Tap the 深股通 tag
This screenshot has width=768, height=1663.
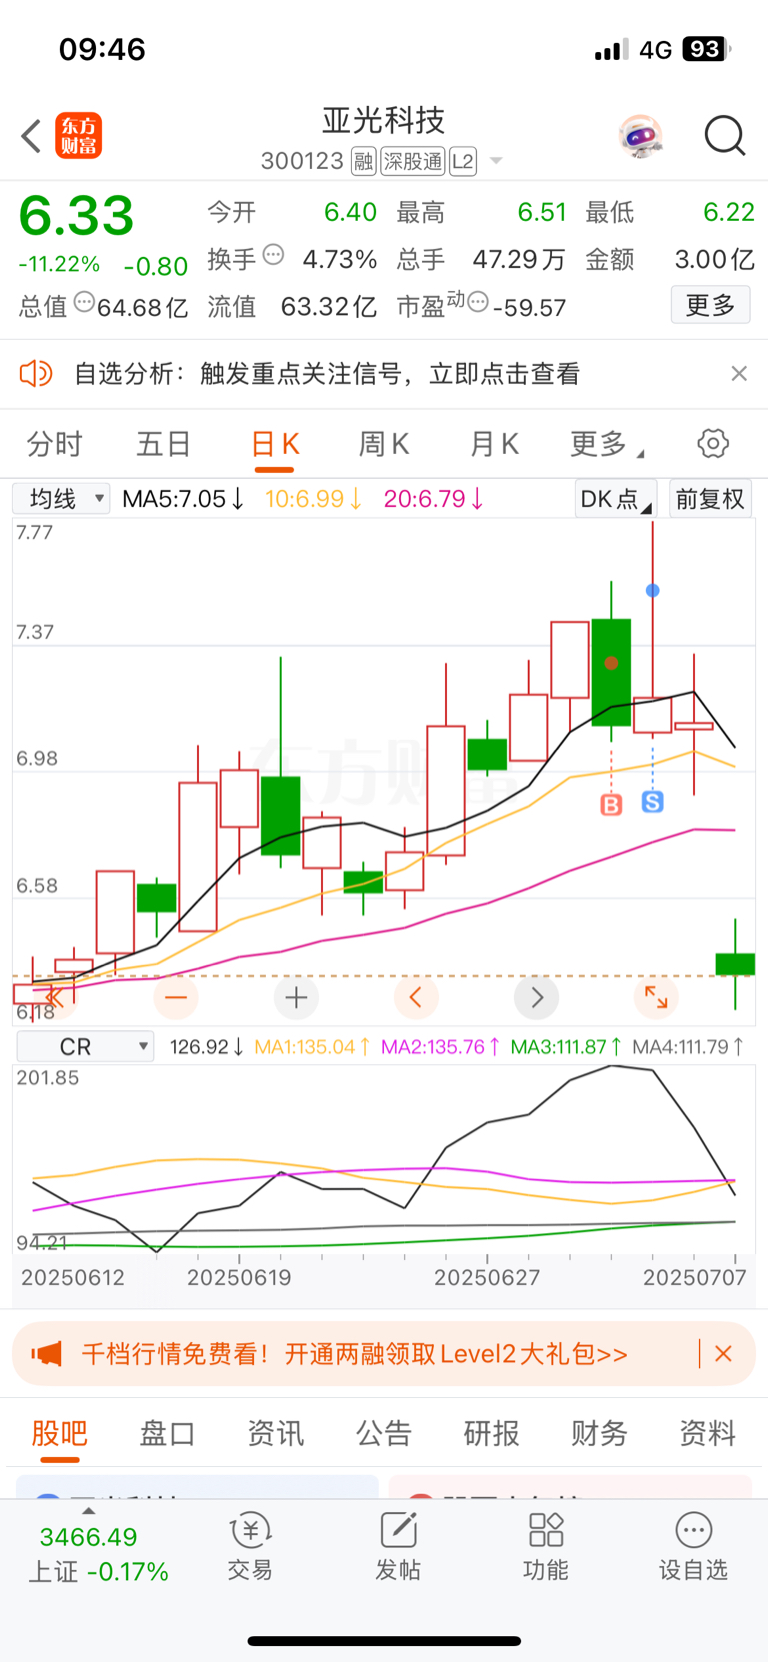[x=413, y=161]
